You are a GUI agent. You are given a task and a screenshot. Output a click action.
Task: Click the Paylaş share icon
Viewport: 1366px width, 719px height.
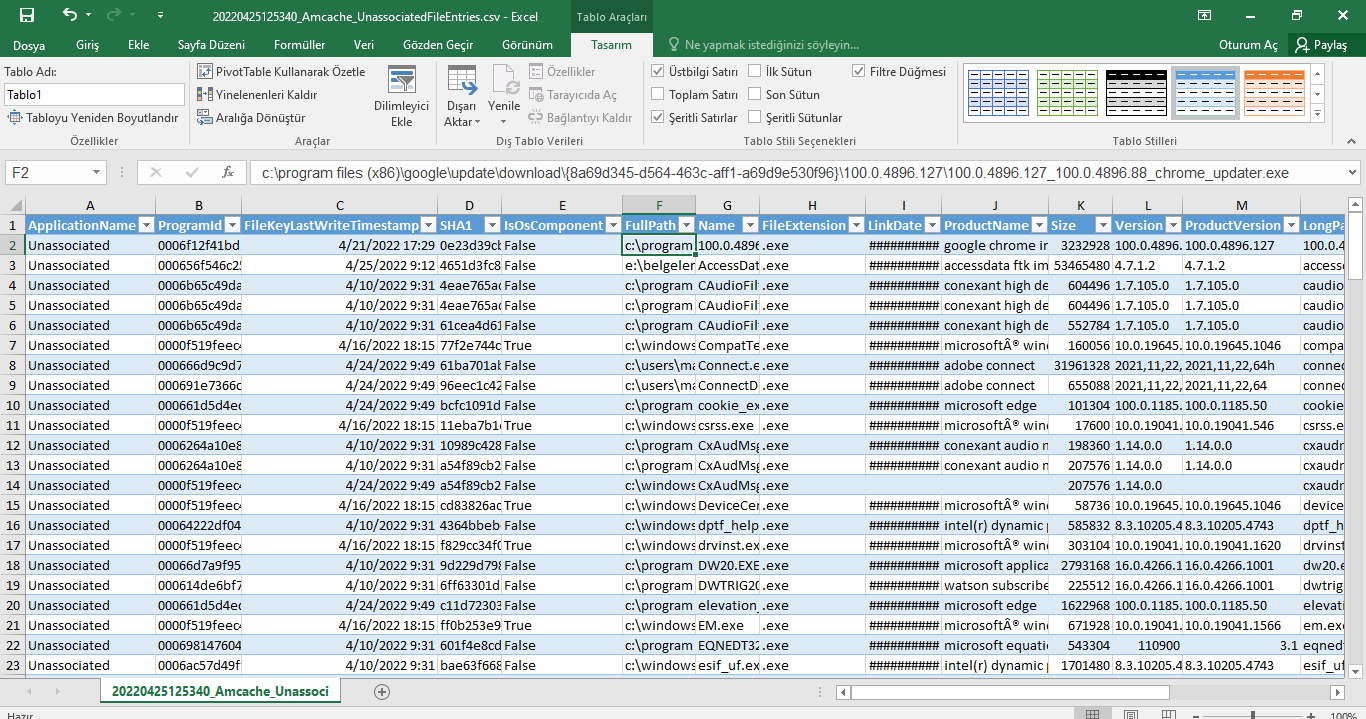point(1321,45)
